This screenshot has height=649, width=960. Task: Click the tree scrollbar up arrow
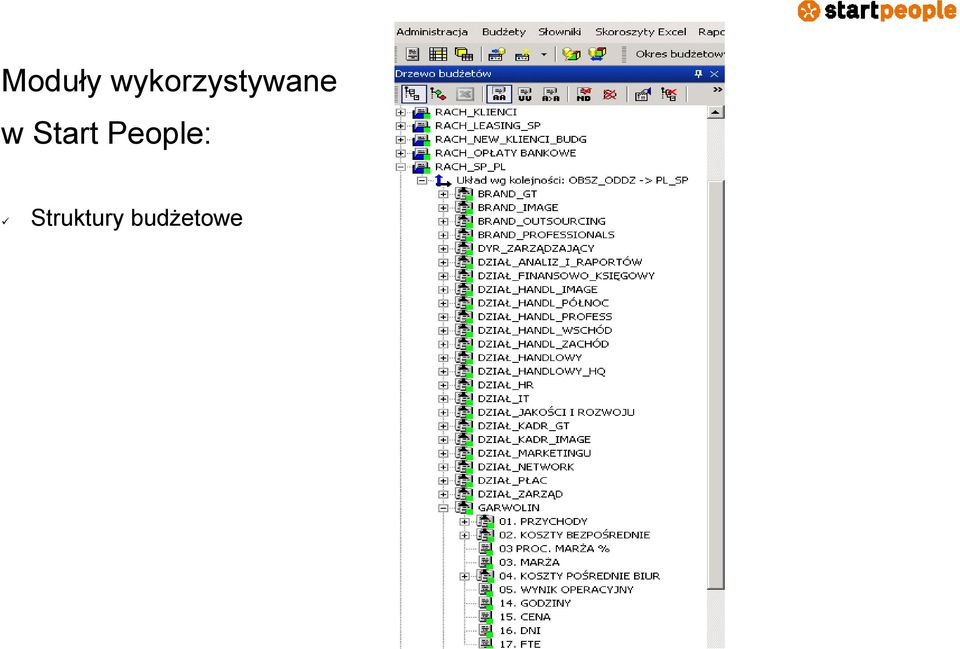coord(715,113)
